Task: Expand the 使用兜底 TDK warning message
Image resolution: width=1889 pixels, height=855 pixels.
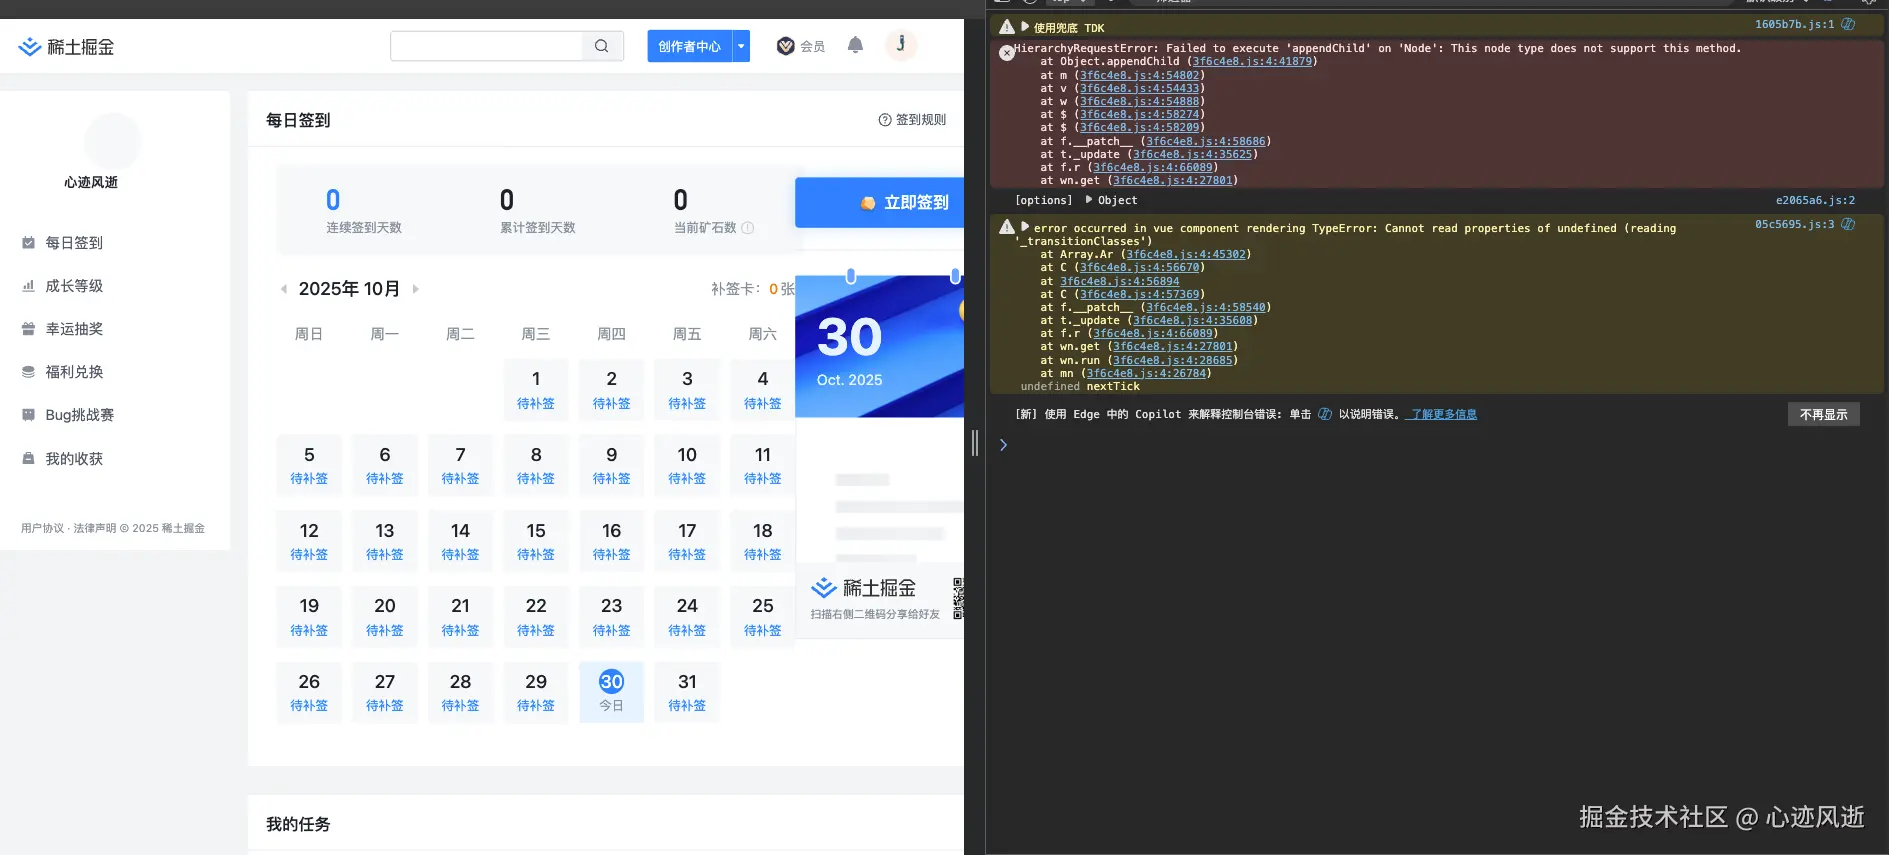Action: [x=1025, y=27]
